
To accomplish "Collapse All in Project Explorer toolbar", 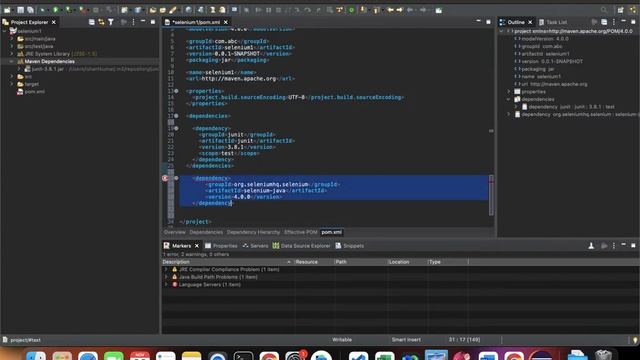I will pos(91,22).
